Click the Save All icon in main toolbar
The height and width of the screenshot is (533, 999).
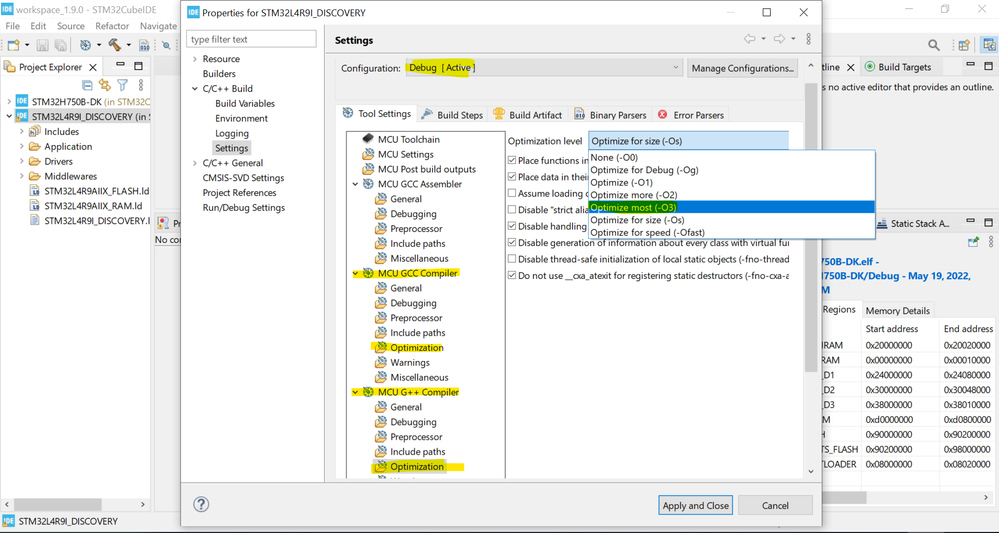tap(61, 45)
